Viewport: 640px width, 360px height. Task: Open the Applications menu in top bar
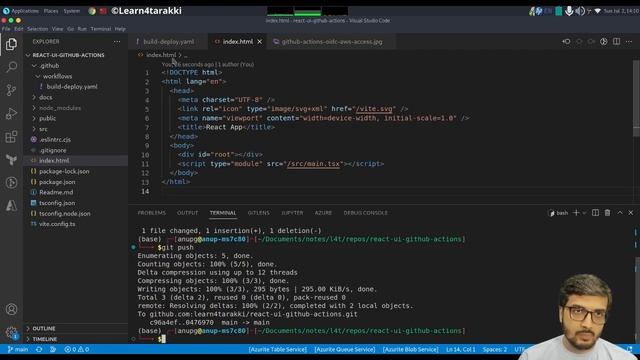pos(20,11)
